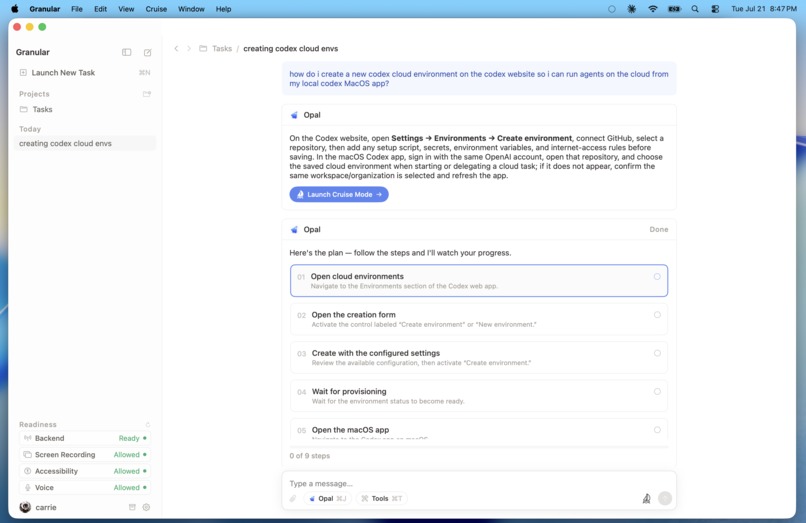Click Launch Cruise Mode button
Viewport: 806px width, 523px height.
point(339,194)
